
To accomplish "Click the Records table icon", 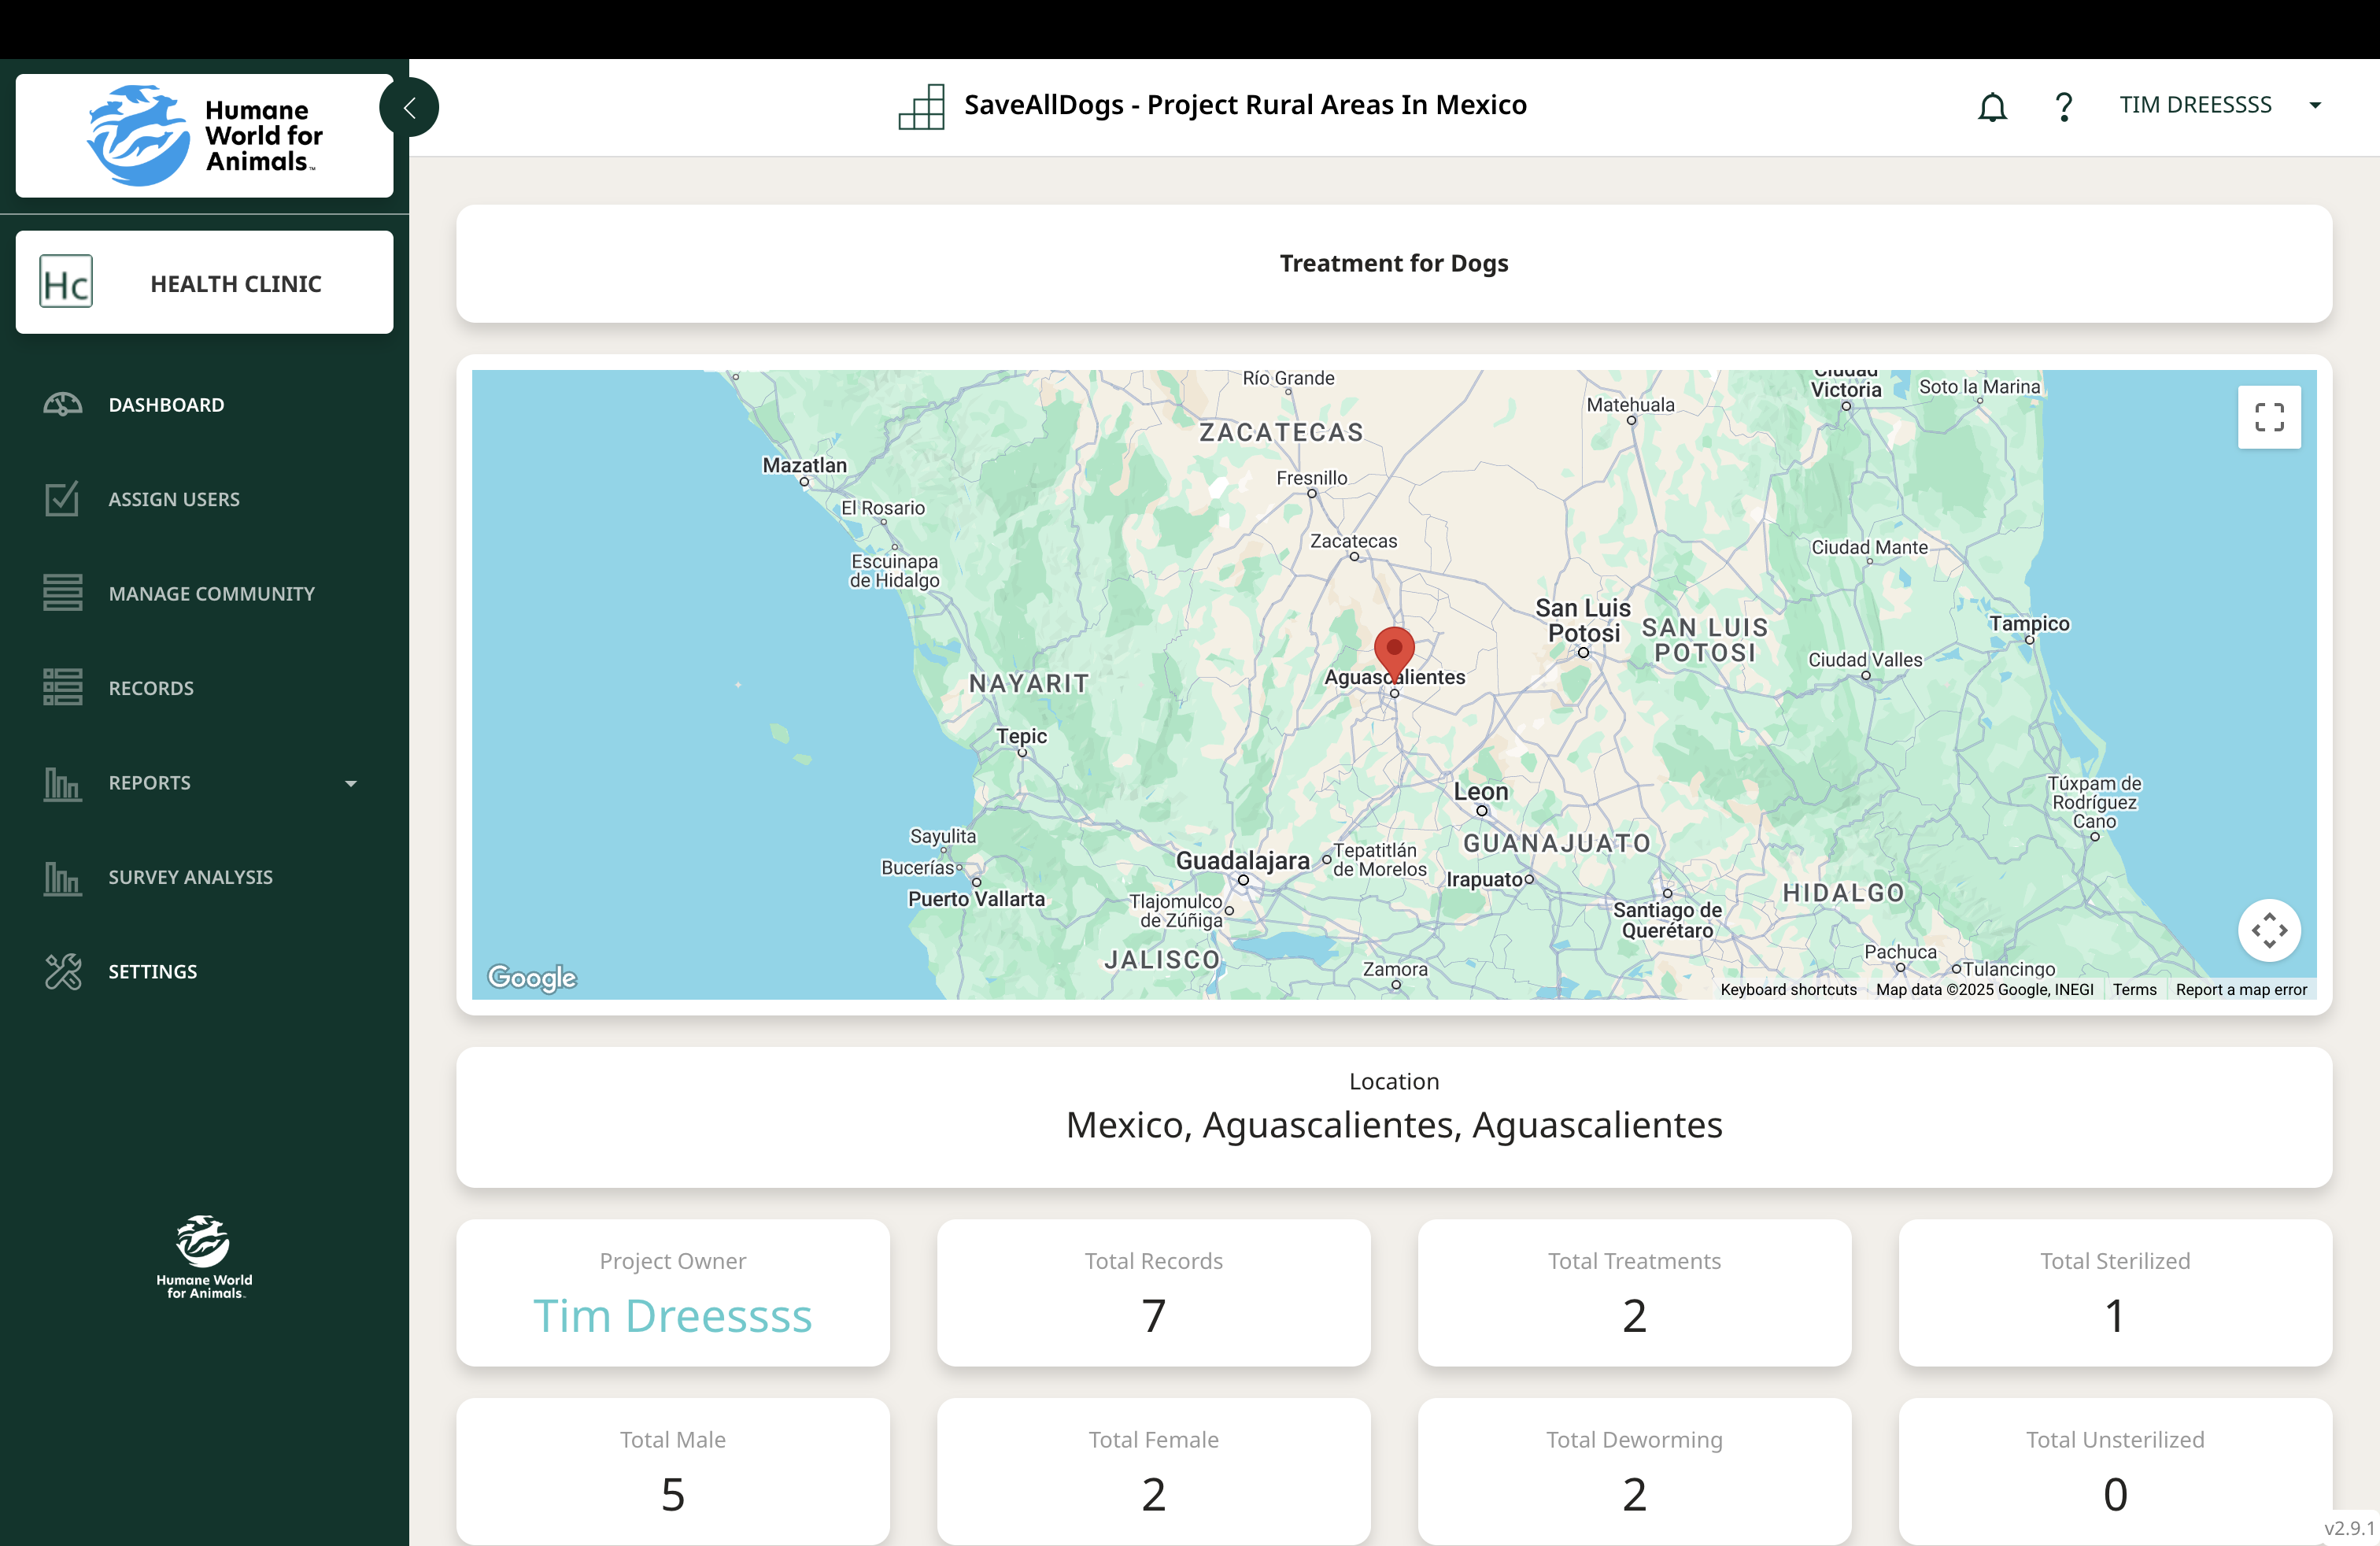I will [62, 687].
